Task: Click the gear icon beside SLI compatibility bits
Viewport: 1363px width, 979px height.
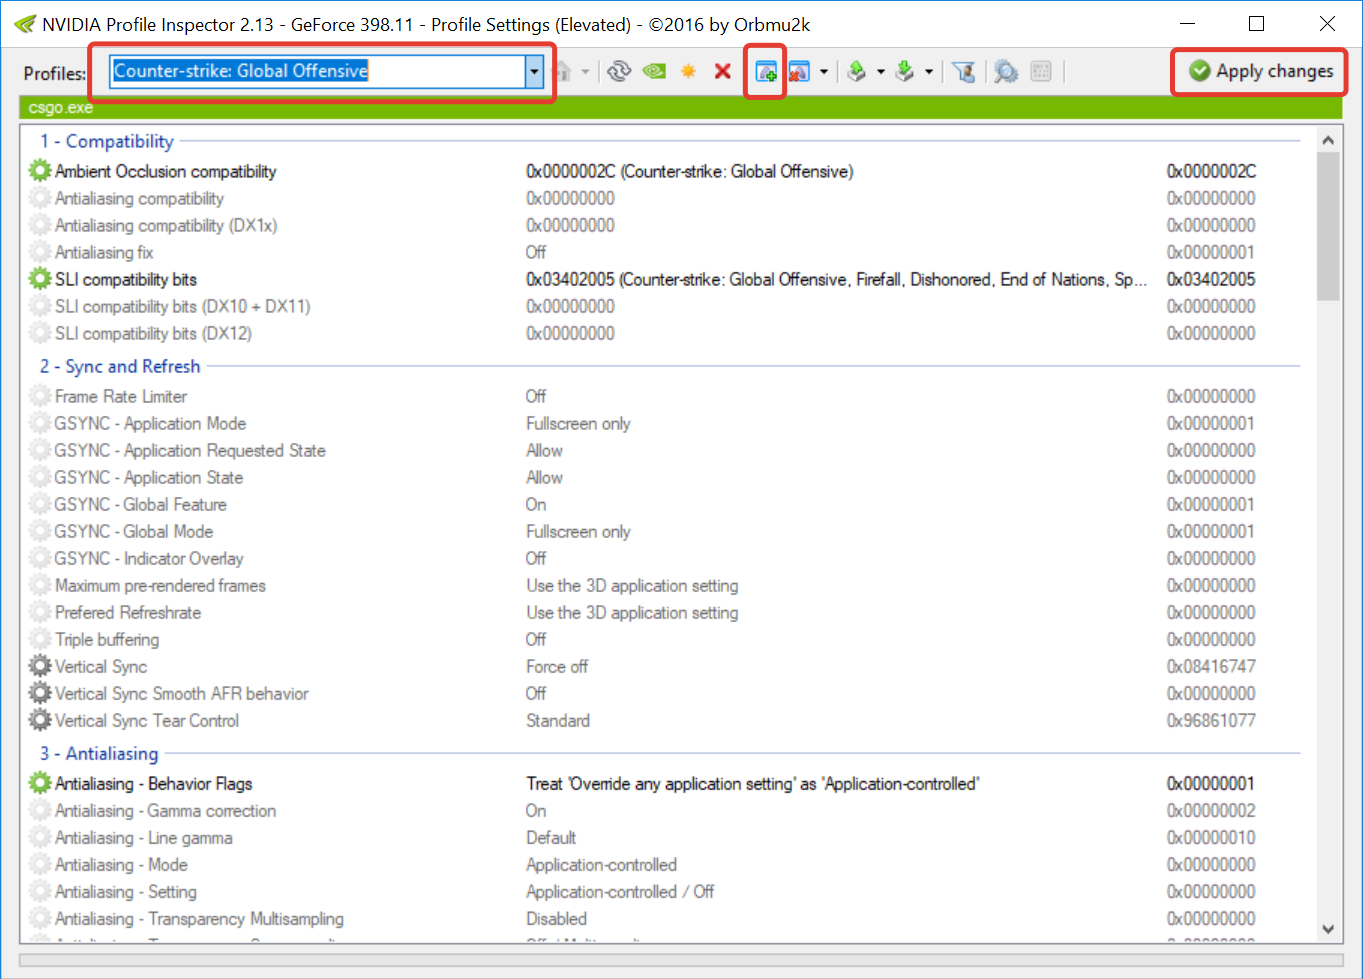Action: pyautogui.click(x=40, y=279)
